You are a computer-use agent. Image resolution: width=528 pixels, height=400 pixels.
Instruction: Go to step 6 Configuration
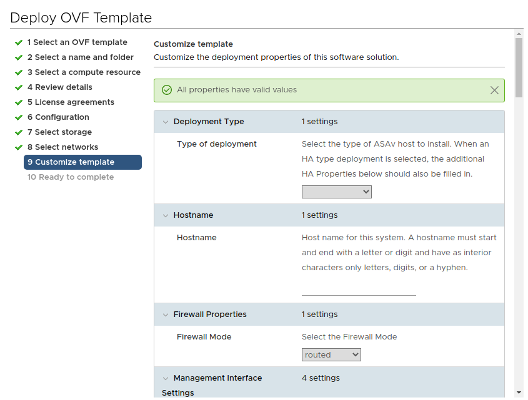pyautogui.click(x=58, y=117)
